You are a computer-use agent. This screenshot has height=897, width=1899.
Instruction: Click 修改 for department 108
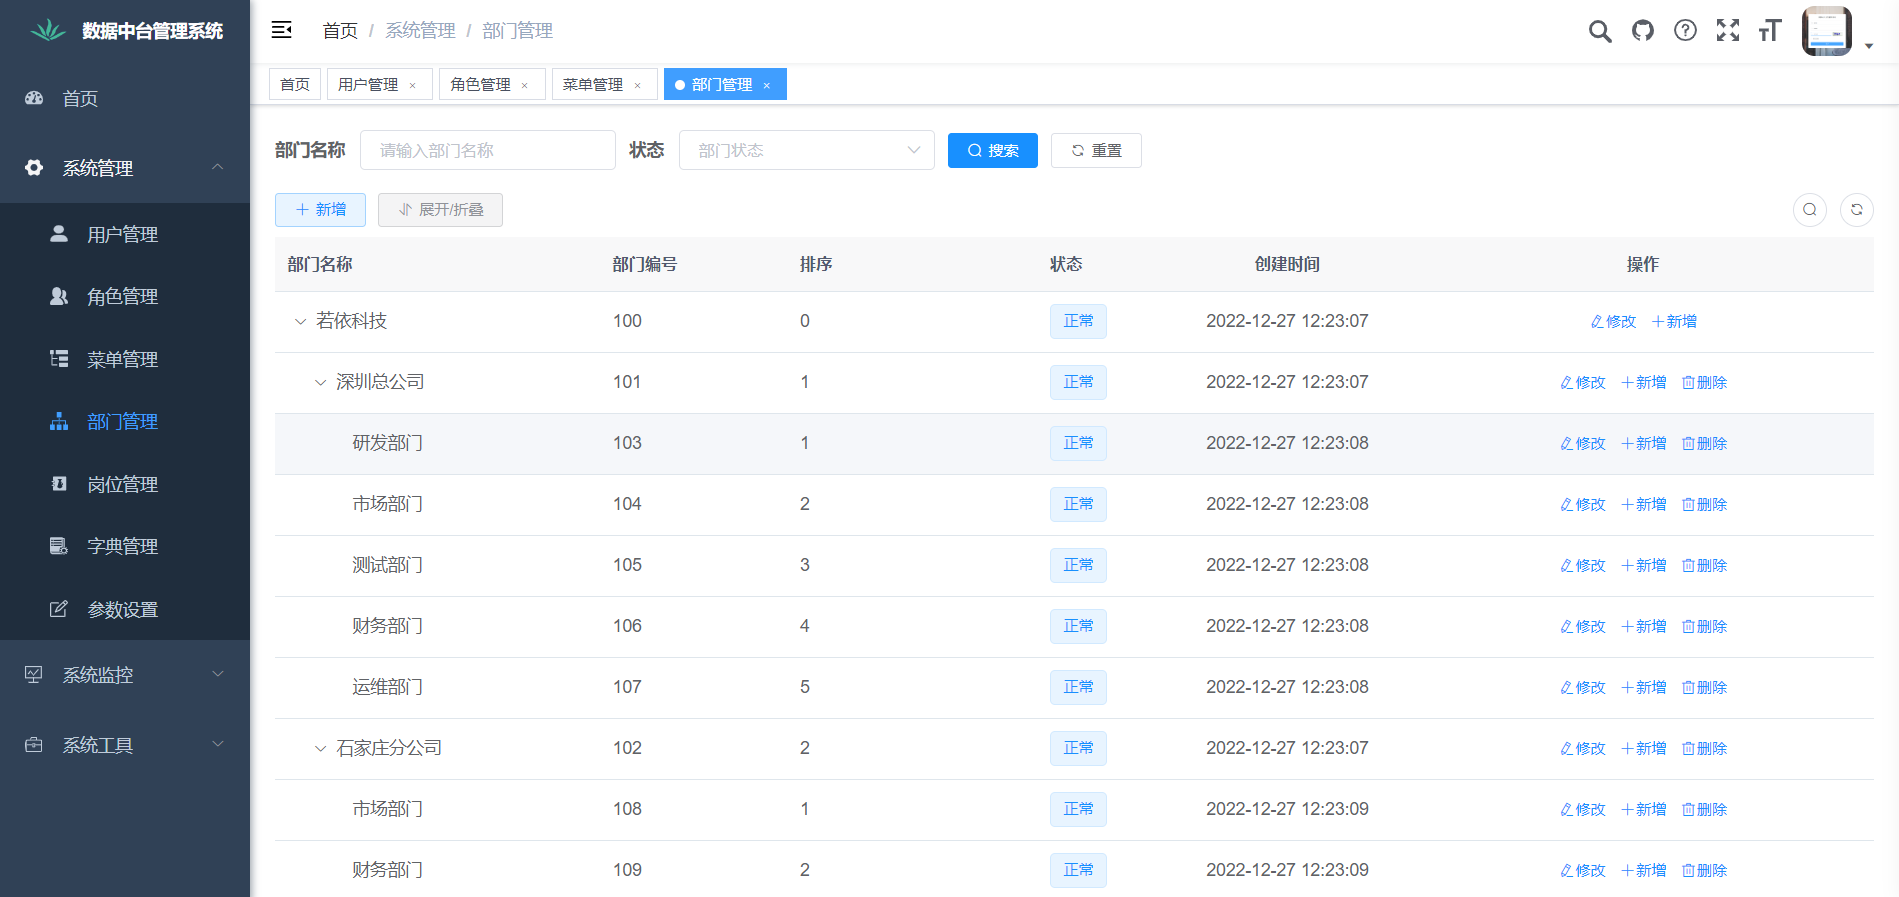[1583, 809]
